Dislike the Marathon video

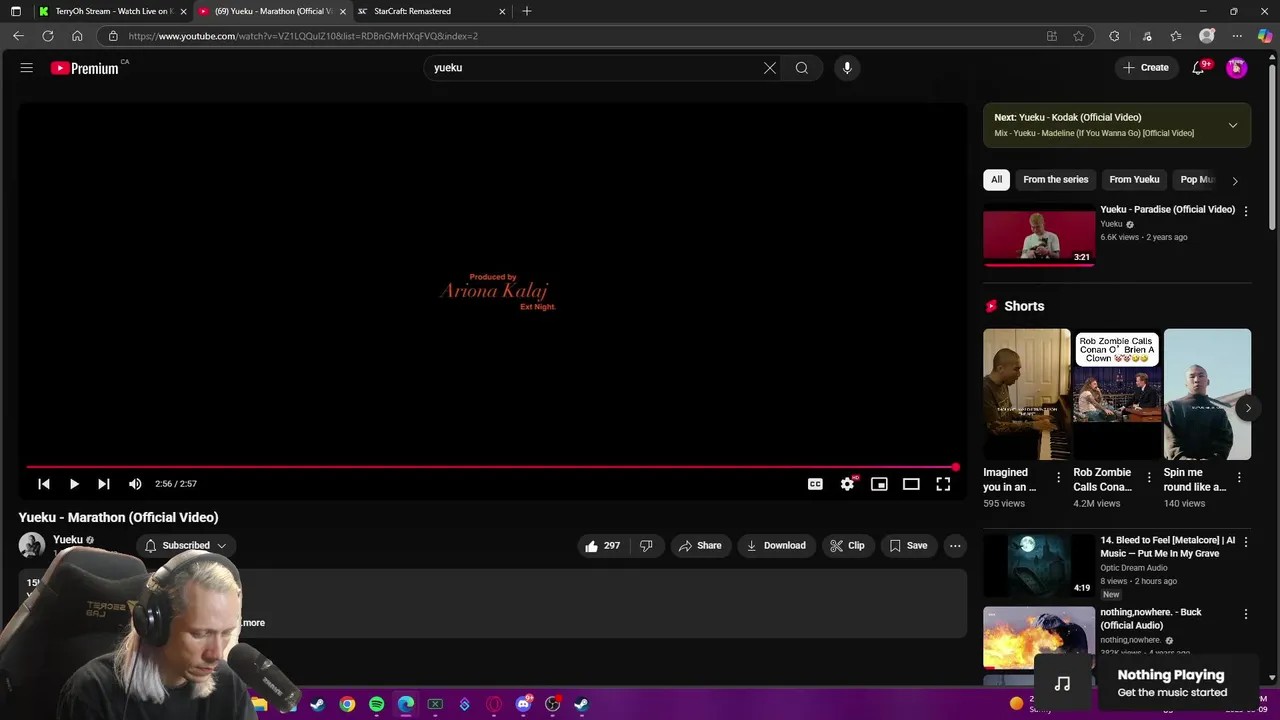(x=646, y=546)
